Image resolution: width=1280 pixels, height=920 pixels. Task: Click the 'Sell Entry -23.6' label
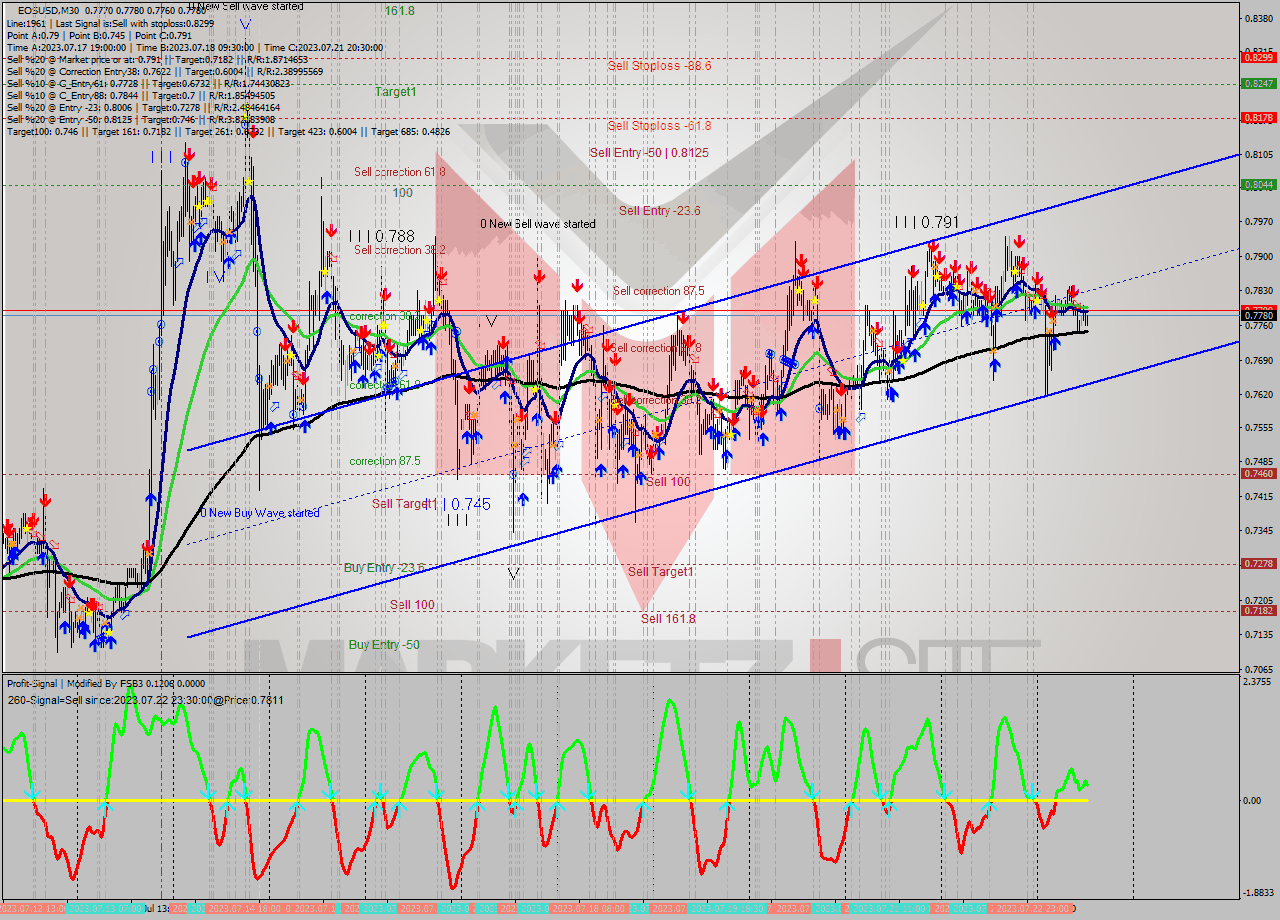(x=659, y=210)
